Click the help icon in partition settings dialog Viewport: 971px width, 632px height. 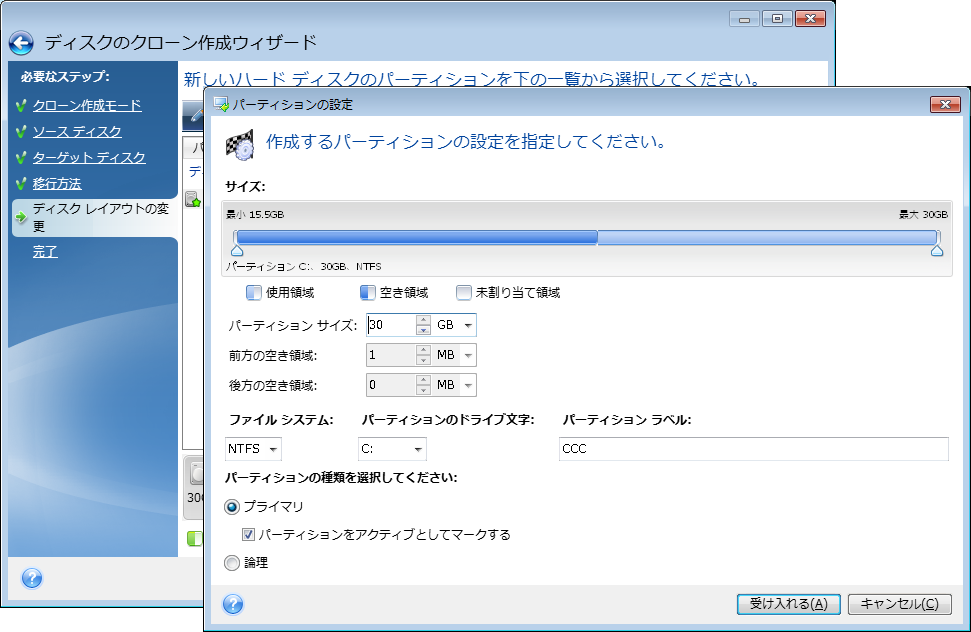(x=233, y=604)
